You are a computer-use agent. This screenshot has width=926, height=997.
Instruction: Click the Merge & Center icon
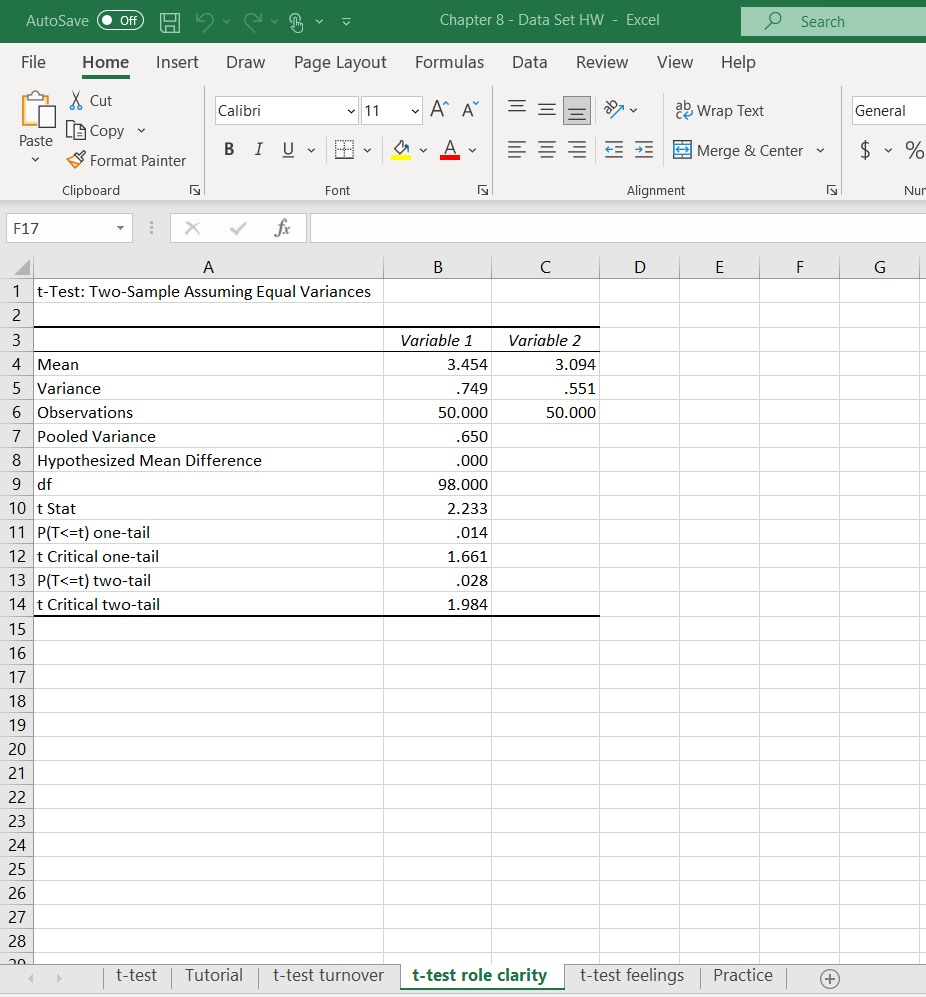point(681,150)
